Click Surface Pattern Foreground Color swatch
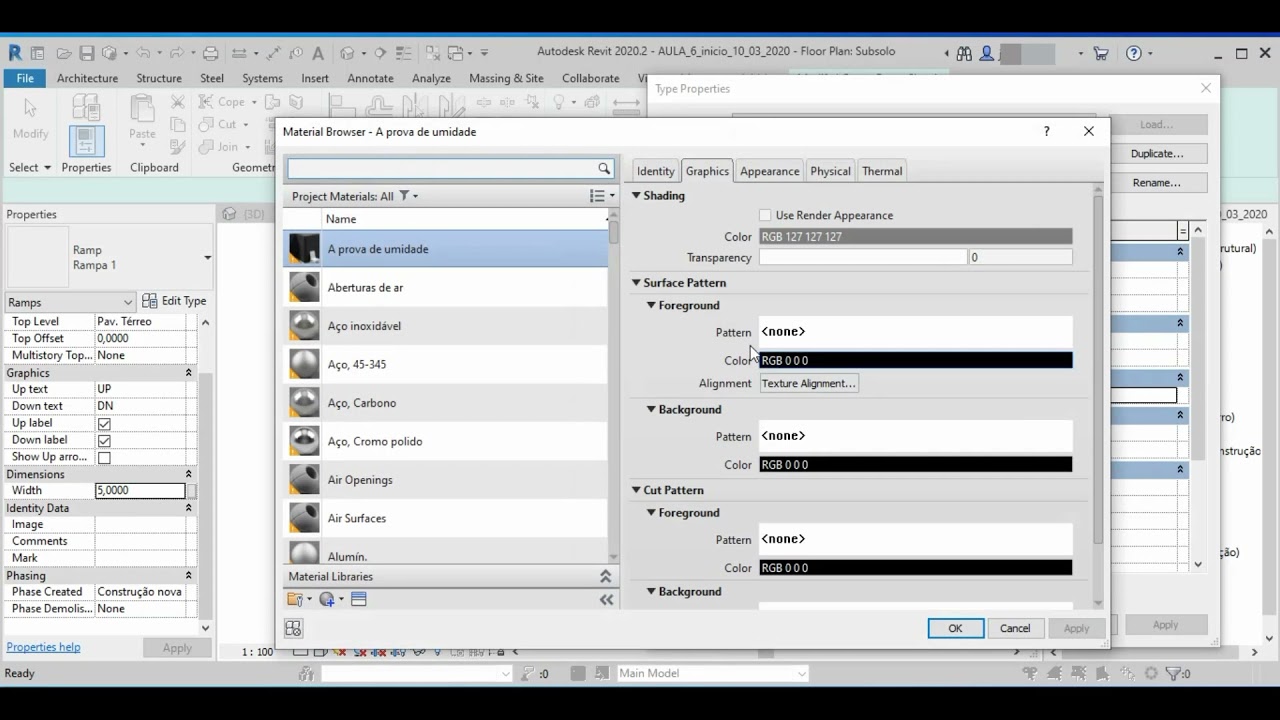This screenshot has height=720, width=1280. [x=915, y=360]
